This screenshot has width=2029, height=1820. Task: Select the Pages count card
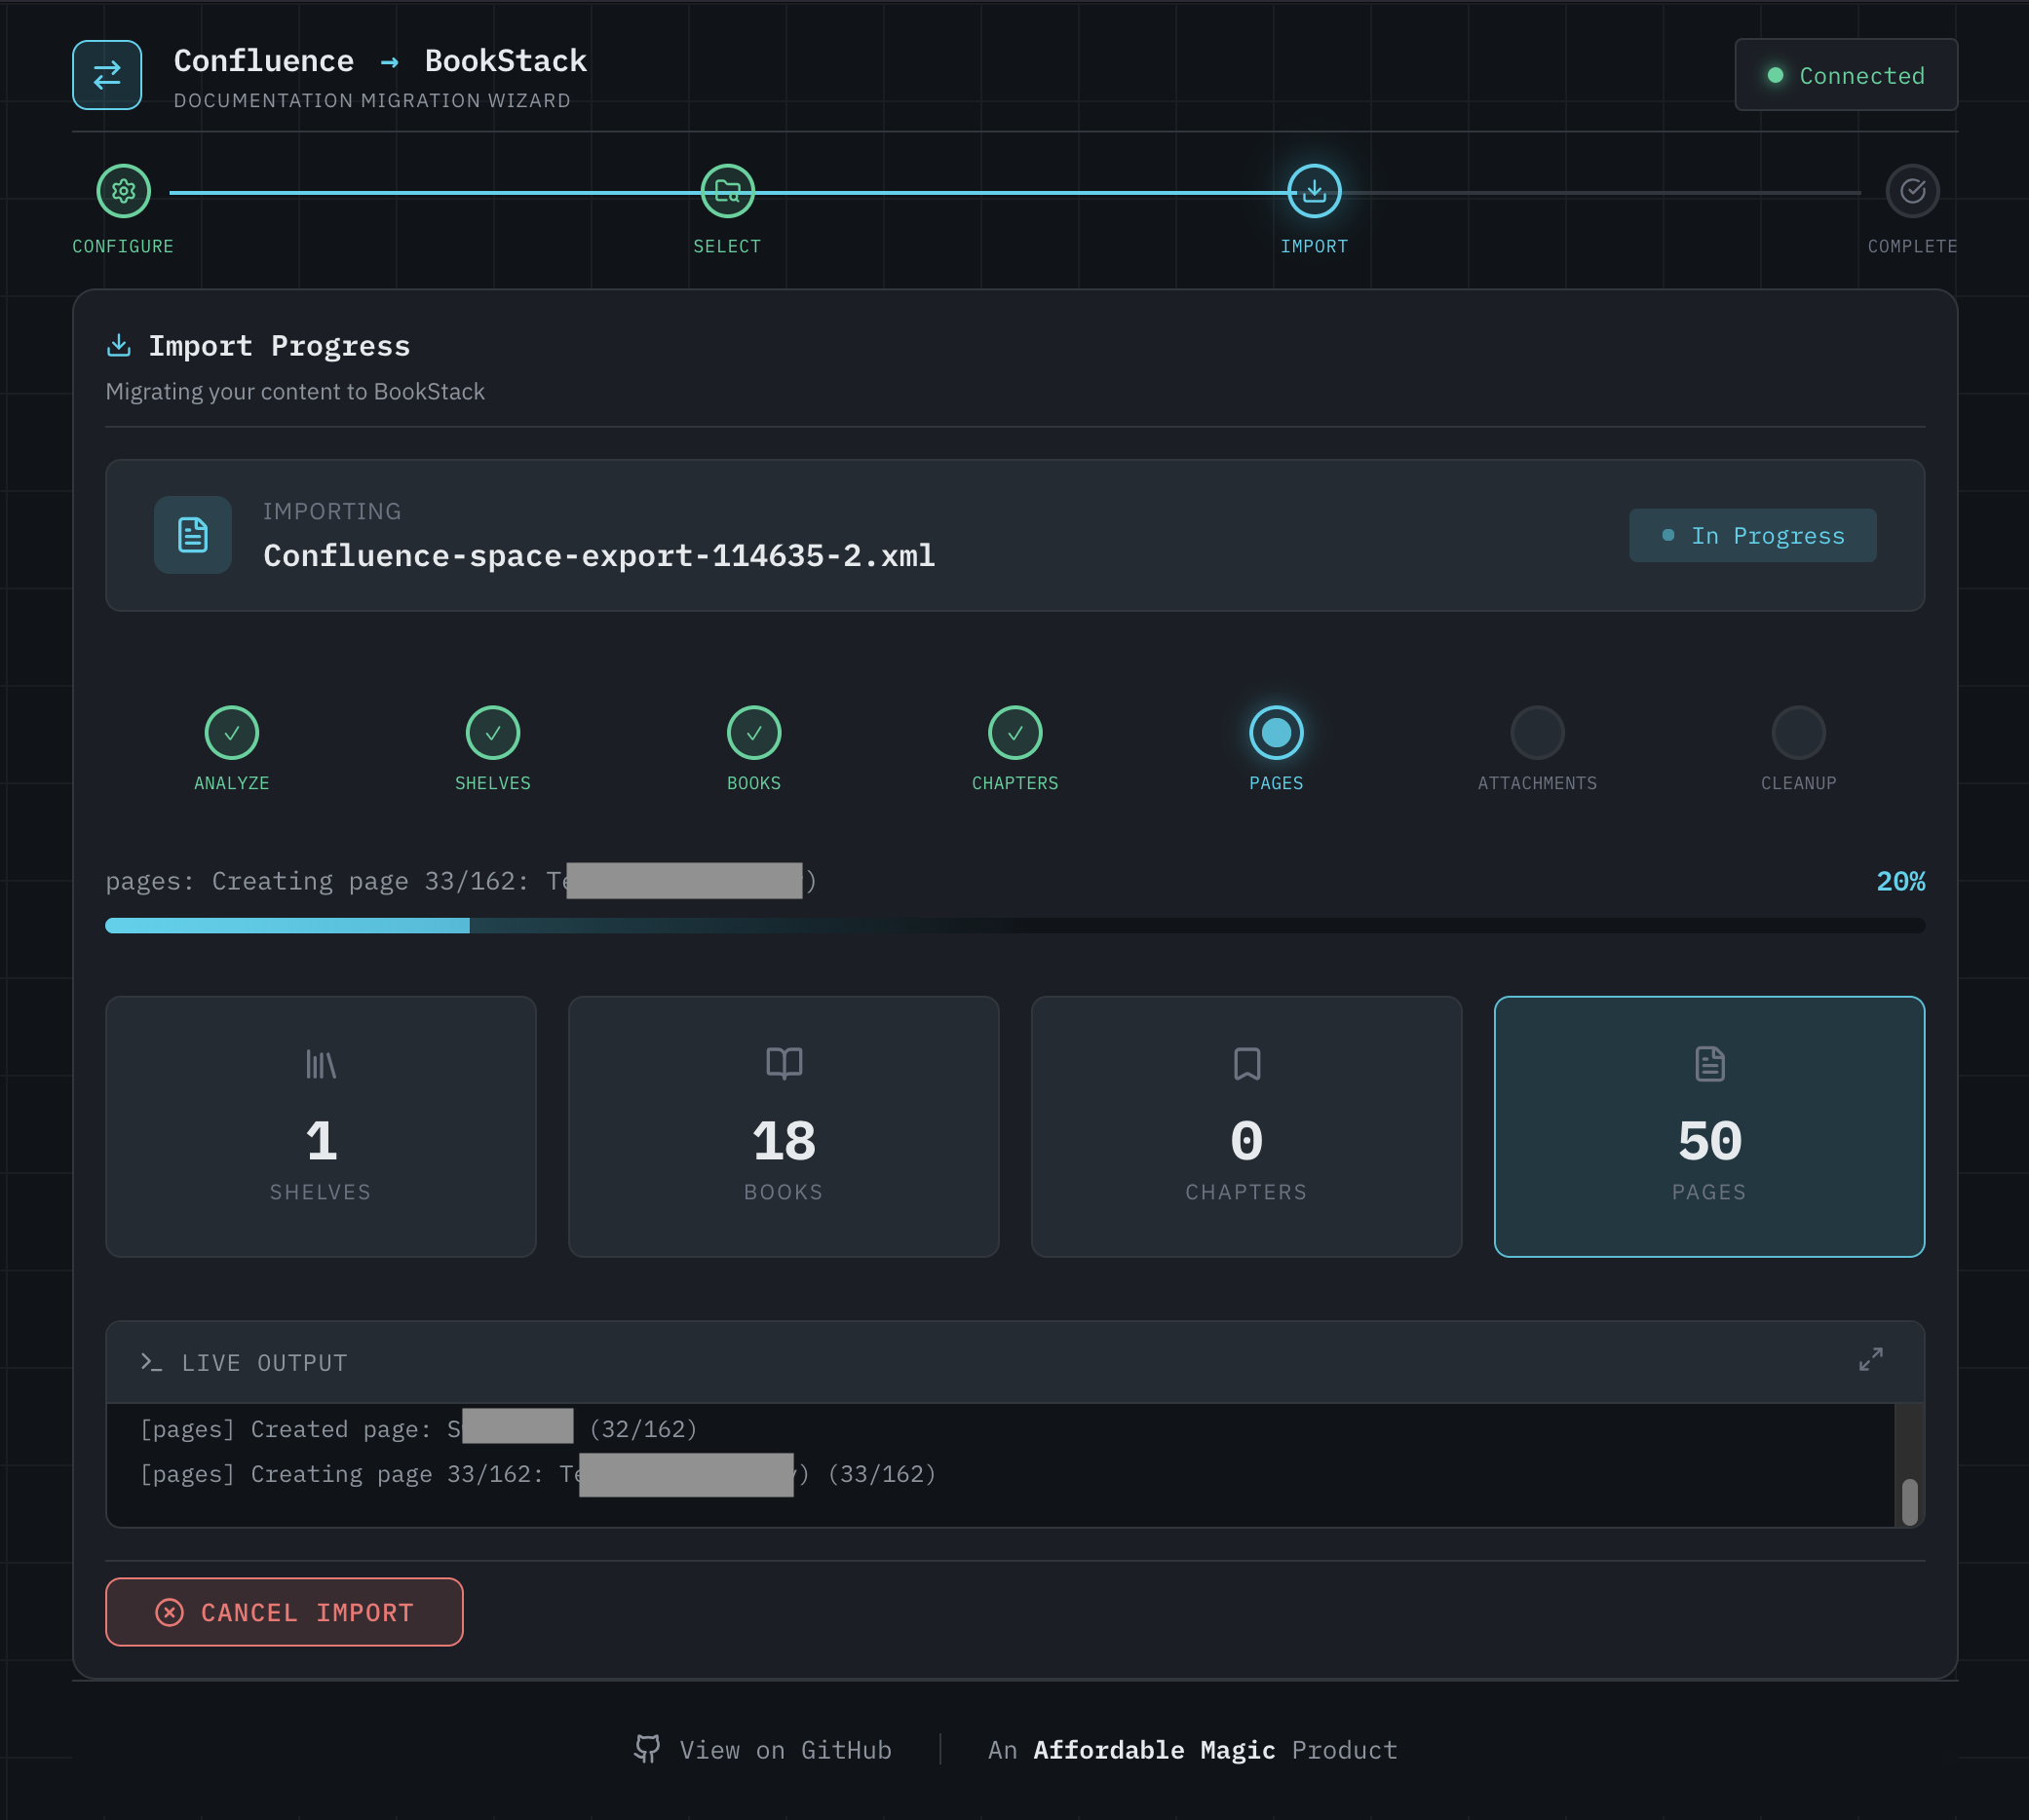pyautogui.click(x=1708, y=1126)
